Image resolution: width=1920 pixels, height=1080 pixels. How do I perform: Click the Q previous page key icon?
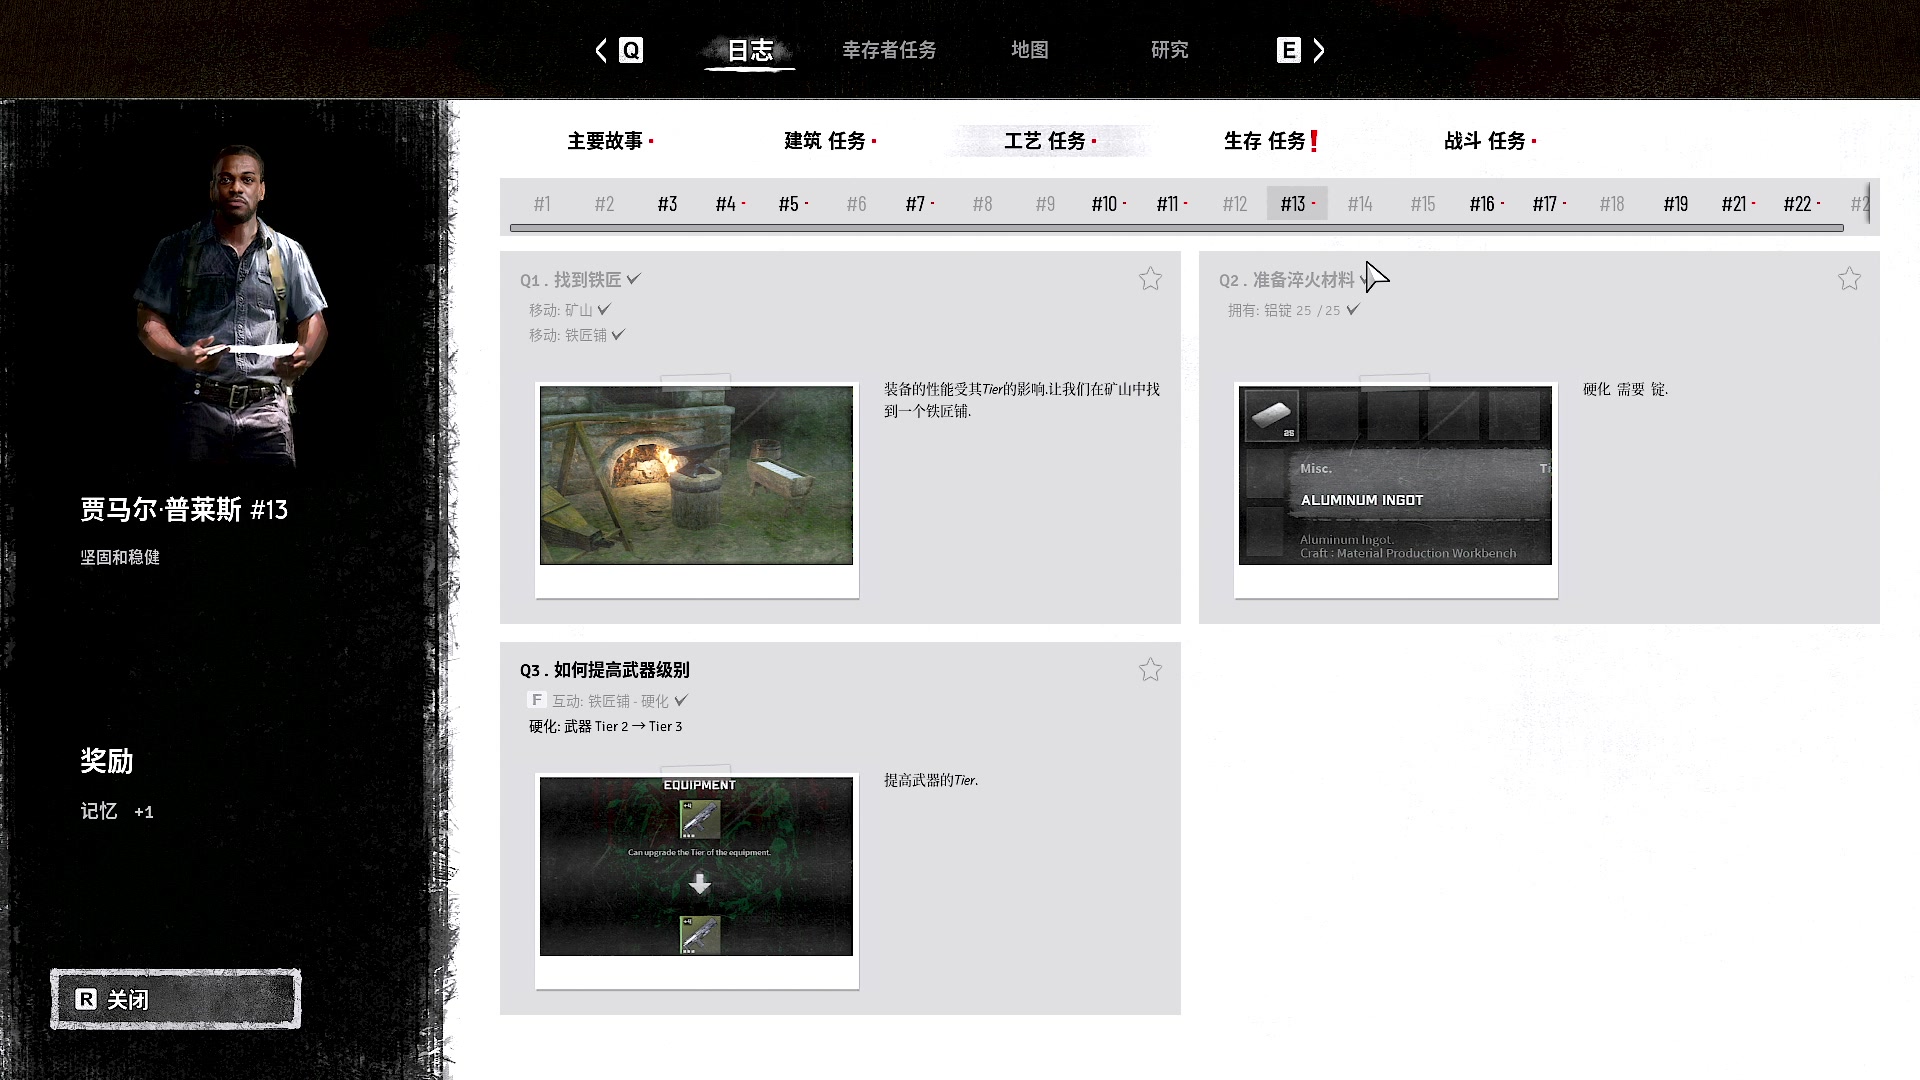(631, 50)
